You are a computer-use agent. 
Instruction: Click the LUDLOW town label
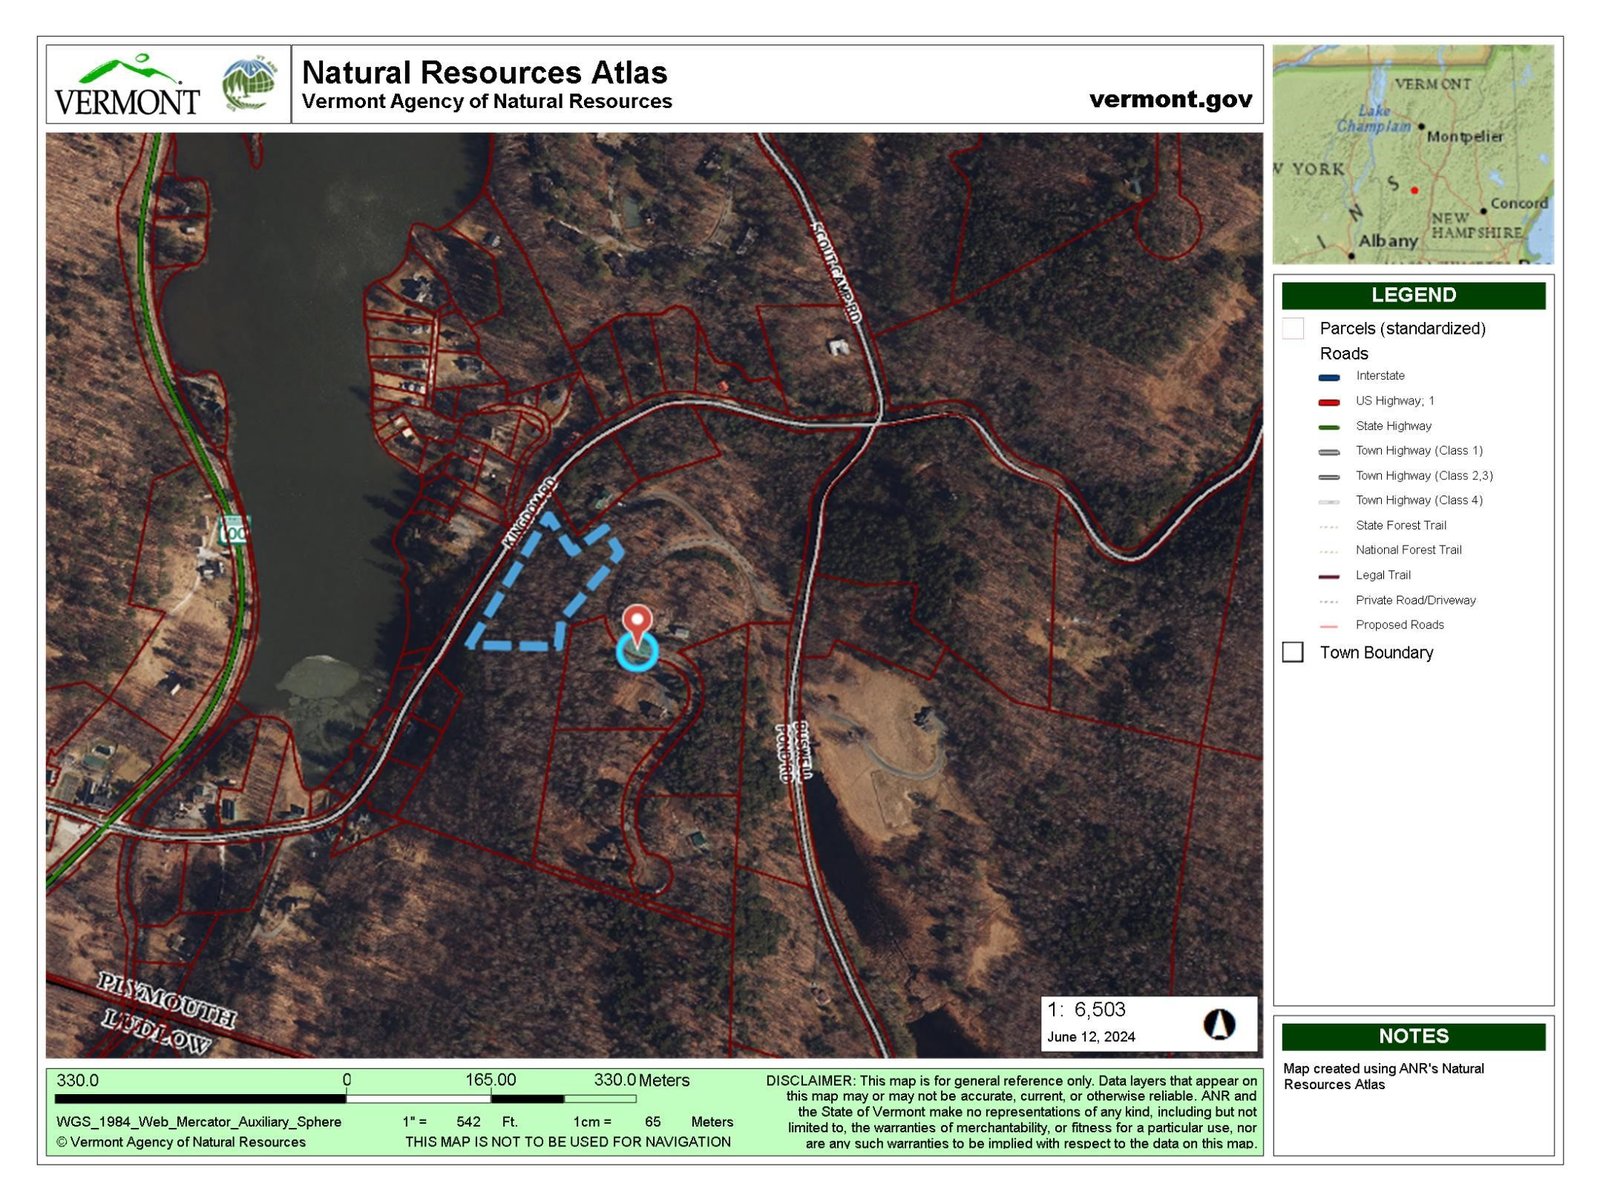(x=157, y=1031)
